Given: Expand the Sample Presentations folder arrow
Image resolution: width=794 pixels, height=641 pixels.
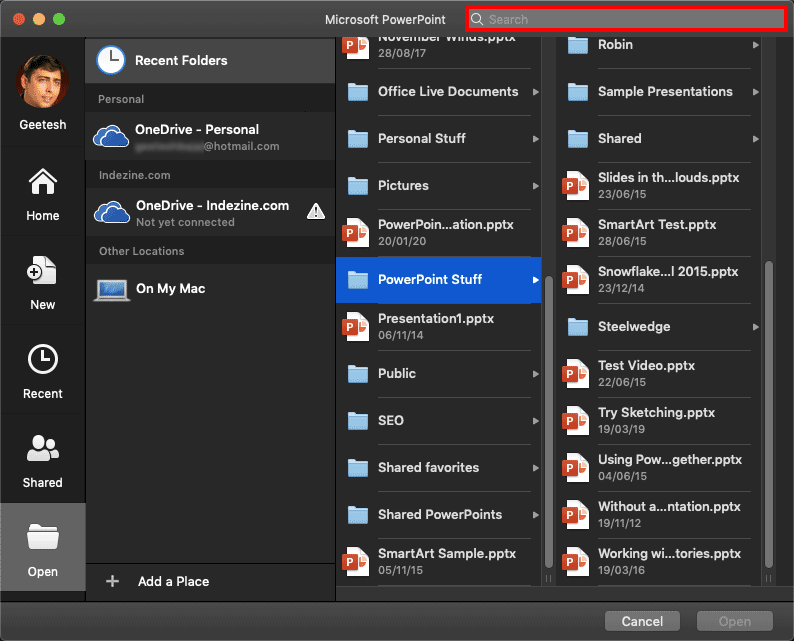Looking at the screenshot, I should (x=756, y=92).
